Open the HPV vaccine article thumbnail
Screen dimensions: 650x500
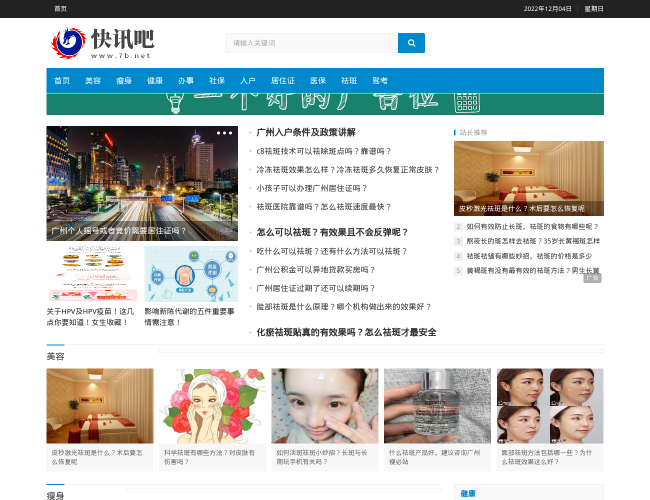pyautogui.click(x=92, y=273)
